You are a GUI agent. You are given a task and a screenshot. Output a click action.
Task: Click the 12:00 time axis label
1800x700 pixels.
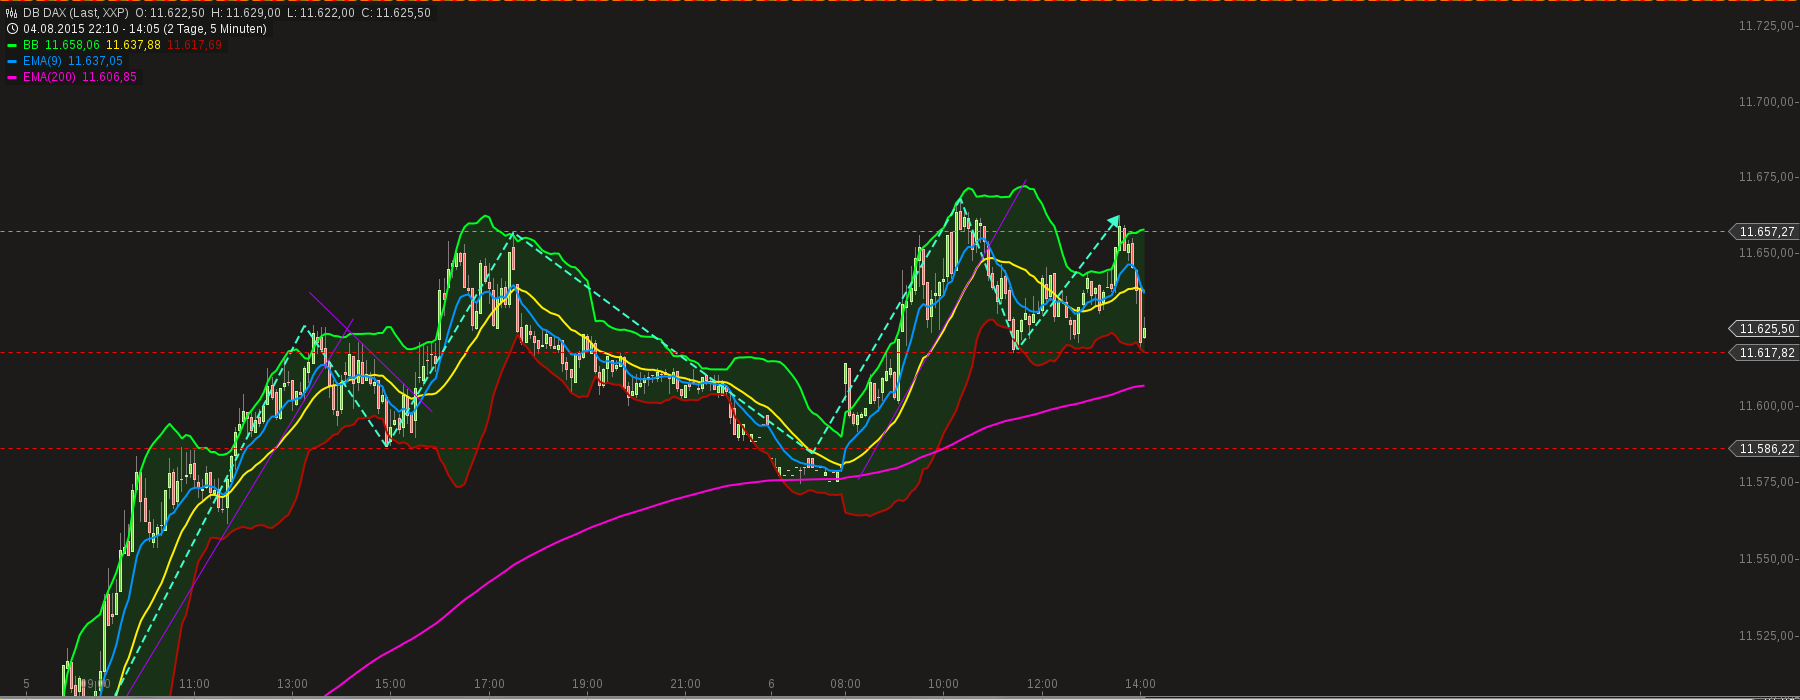tap(1042, 684)
